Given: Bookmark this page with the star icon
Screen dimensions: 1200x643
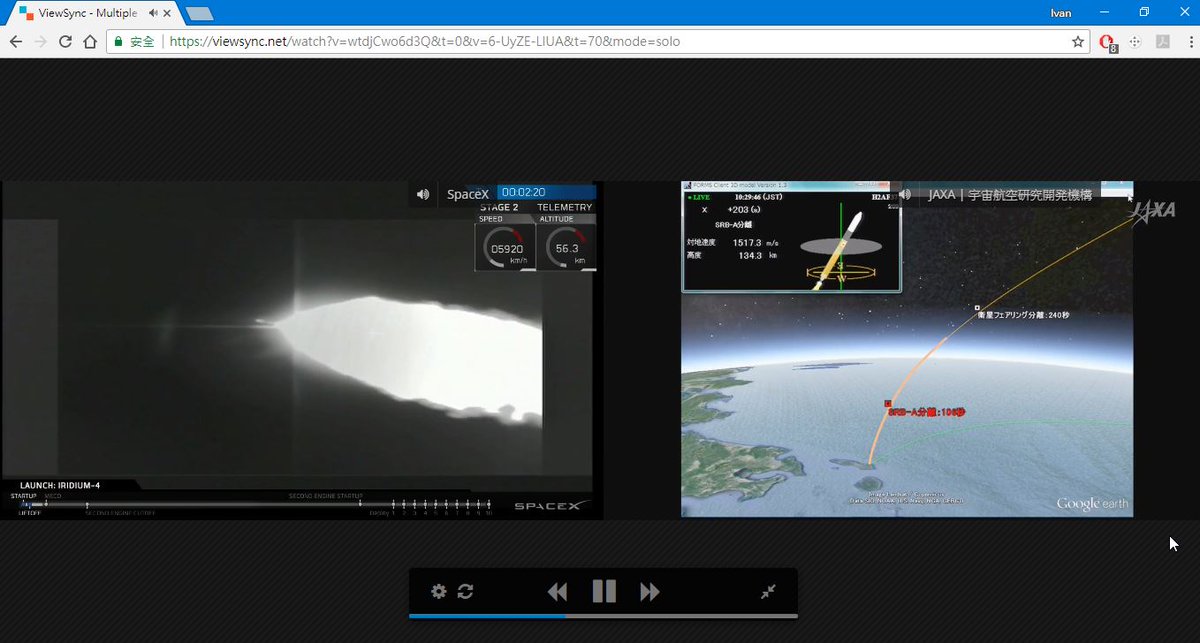Looking at the screenshot, I should tap(1078, 42).
